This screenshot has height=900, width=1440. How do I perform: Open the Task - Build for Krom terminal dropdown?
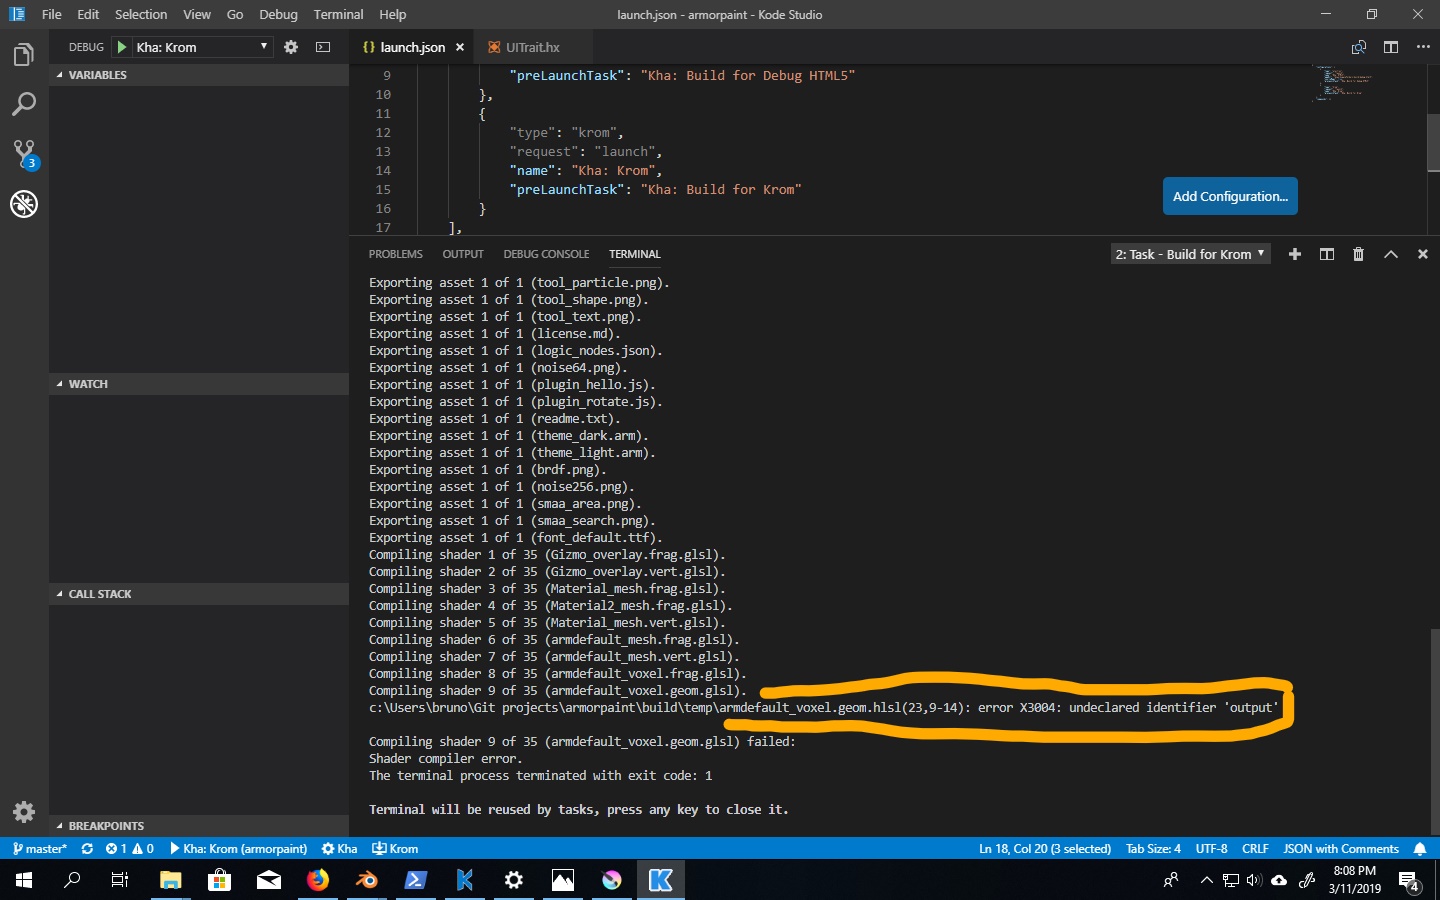1189,254
